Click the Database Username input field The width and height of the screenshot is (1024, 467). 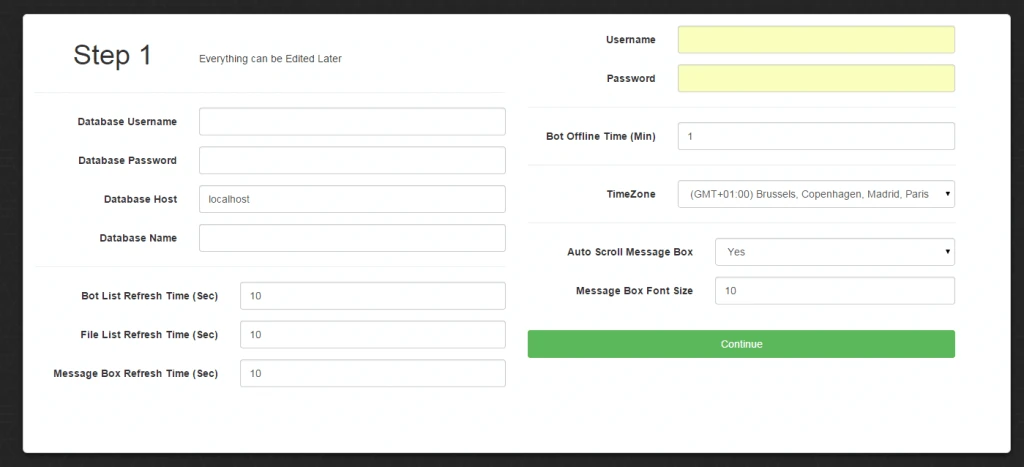tap(352, 121)
